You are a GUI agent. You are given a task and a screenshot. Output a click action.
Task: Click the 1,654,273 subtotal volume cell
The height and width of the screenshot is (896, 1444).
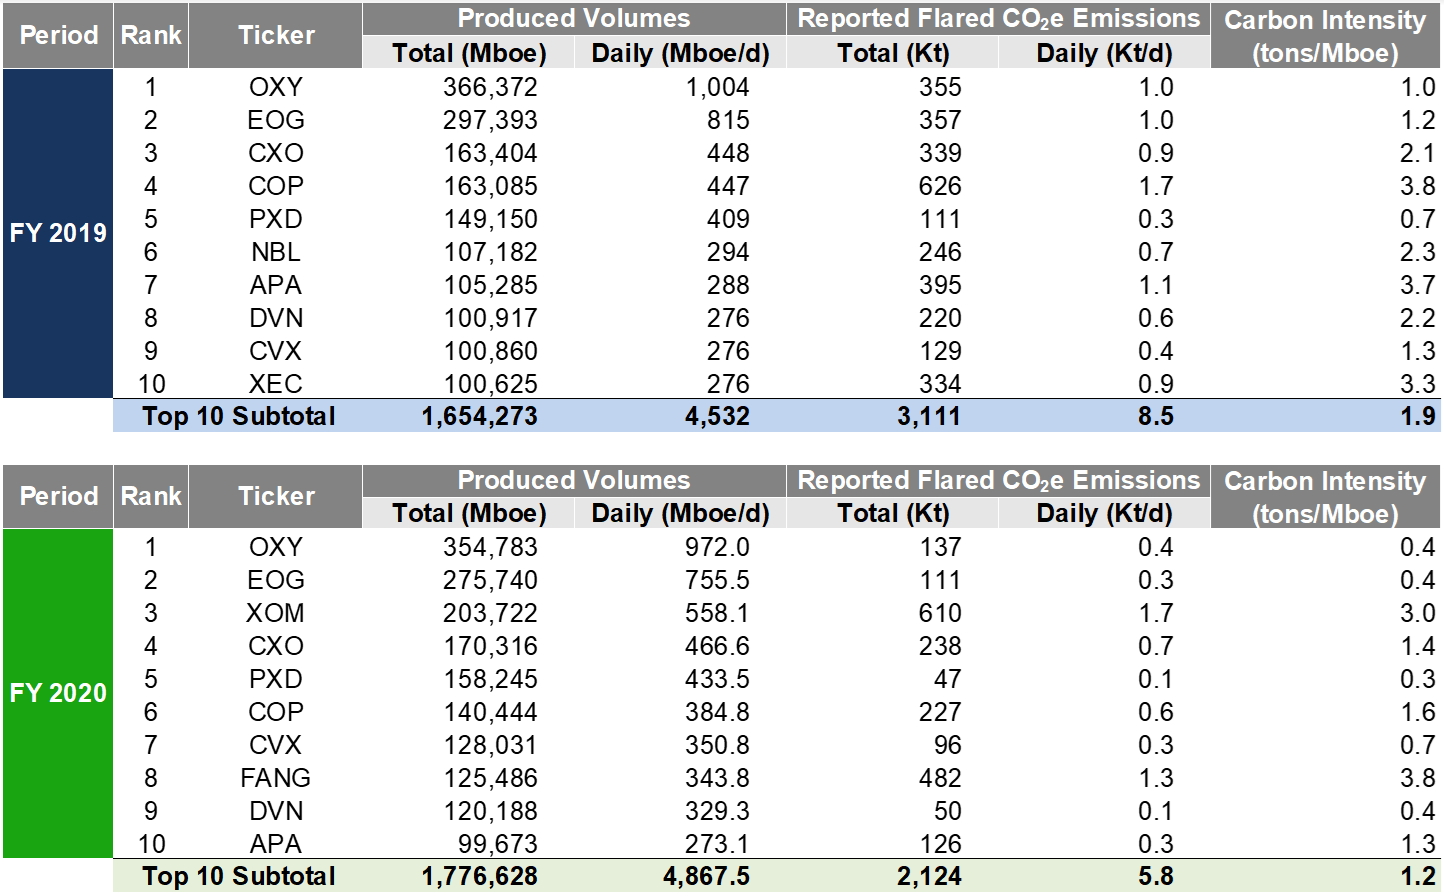[479, 416]
